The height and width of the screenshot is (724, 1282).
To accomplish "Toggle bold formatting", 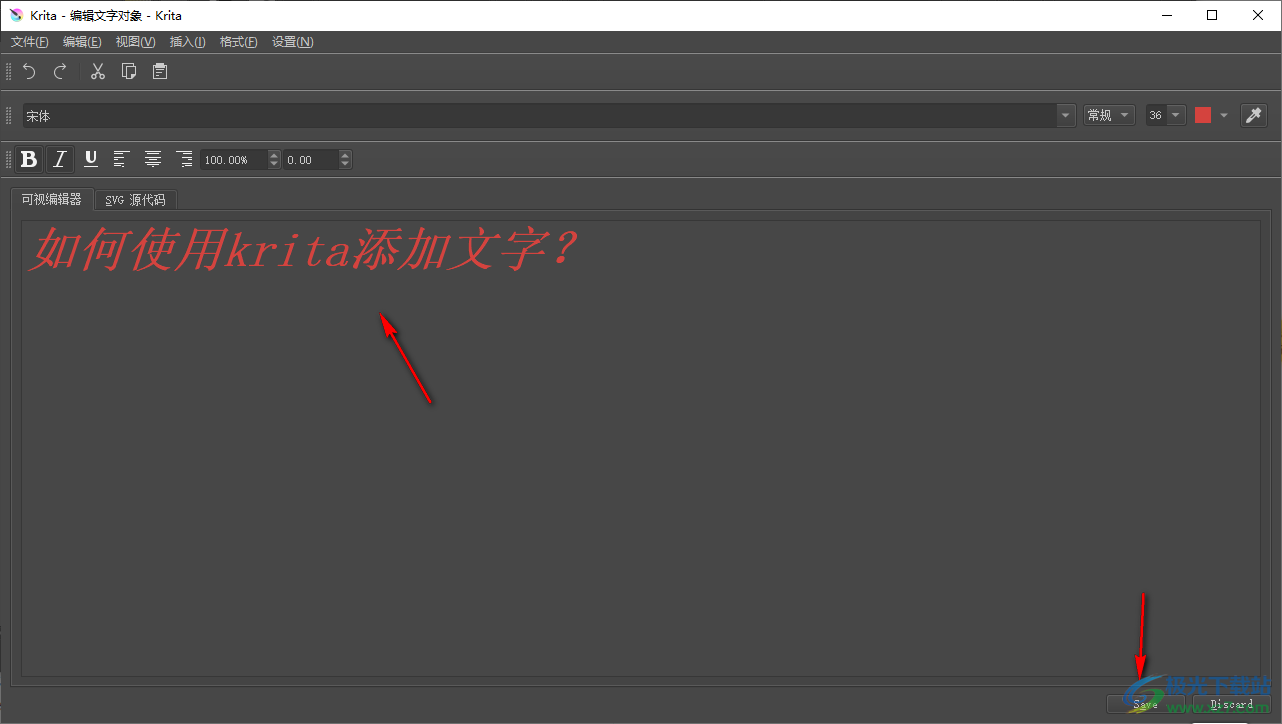I will pyautogui.click(x=29, y=159).
